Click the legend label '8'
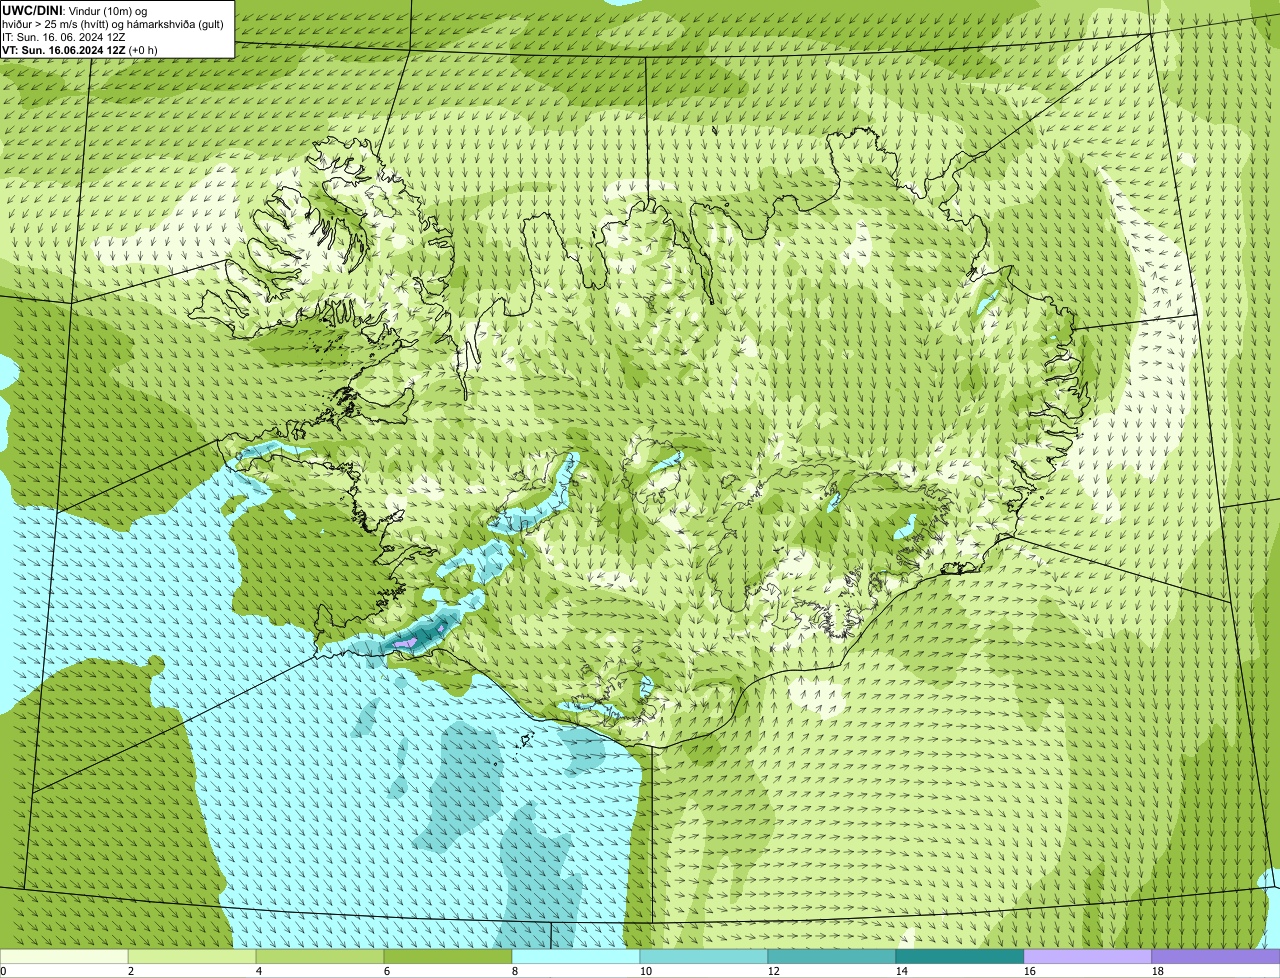 [515, 971]
